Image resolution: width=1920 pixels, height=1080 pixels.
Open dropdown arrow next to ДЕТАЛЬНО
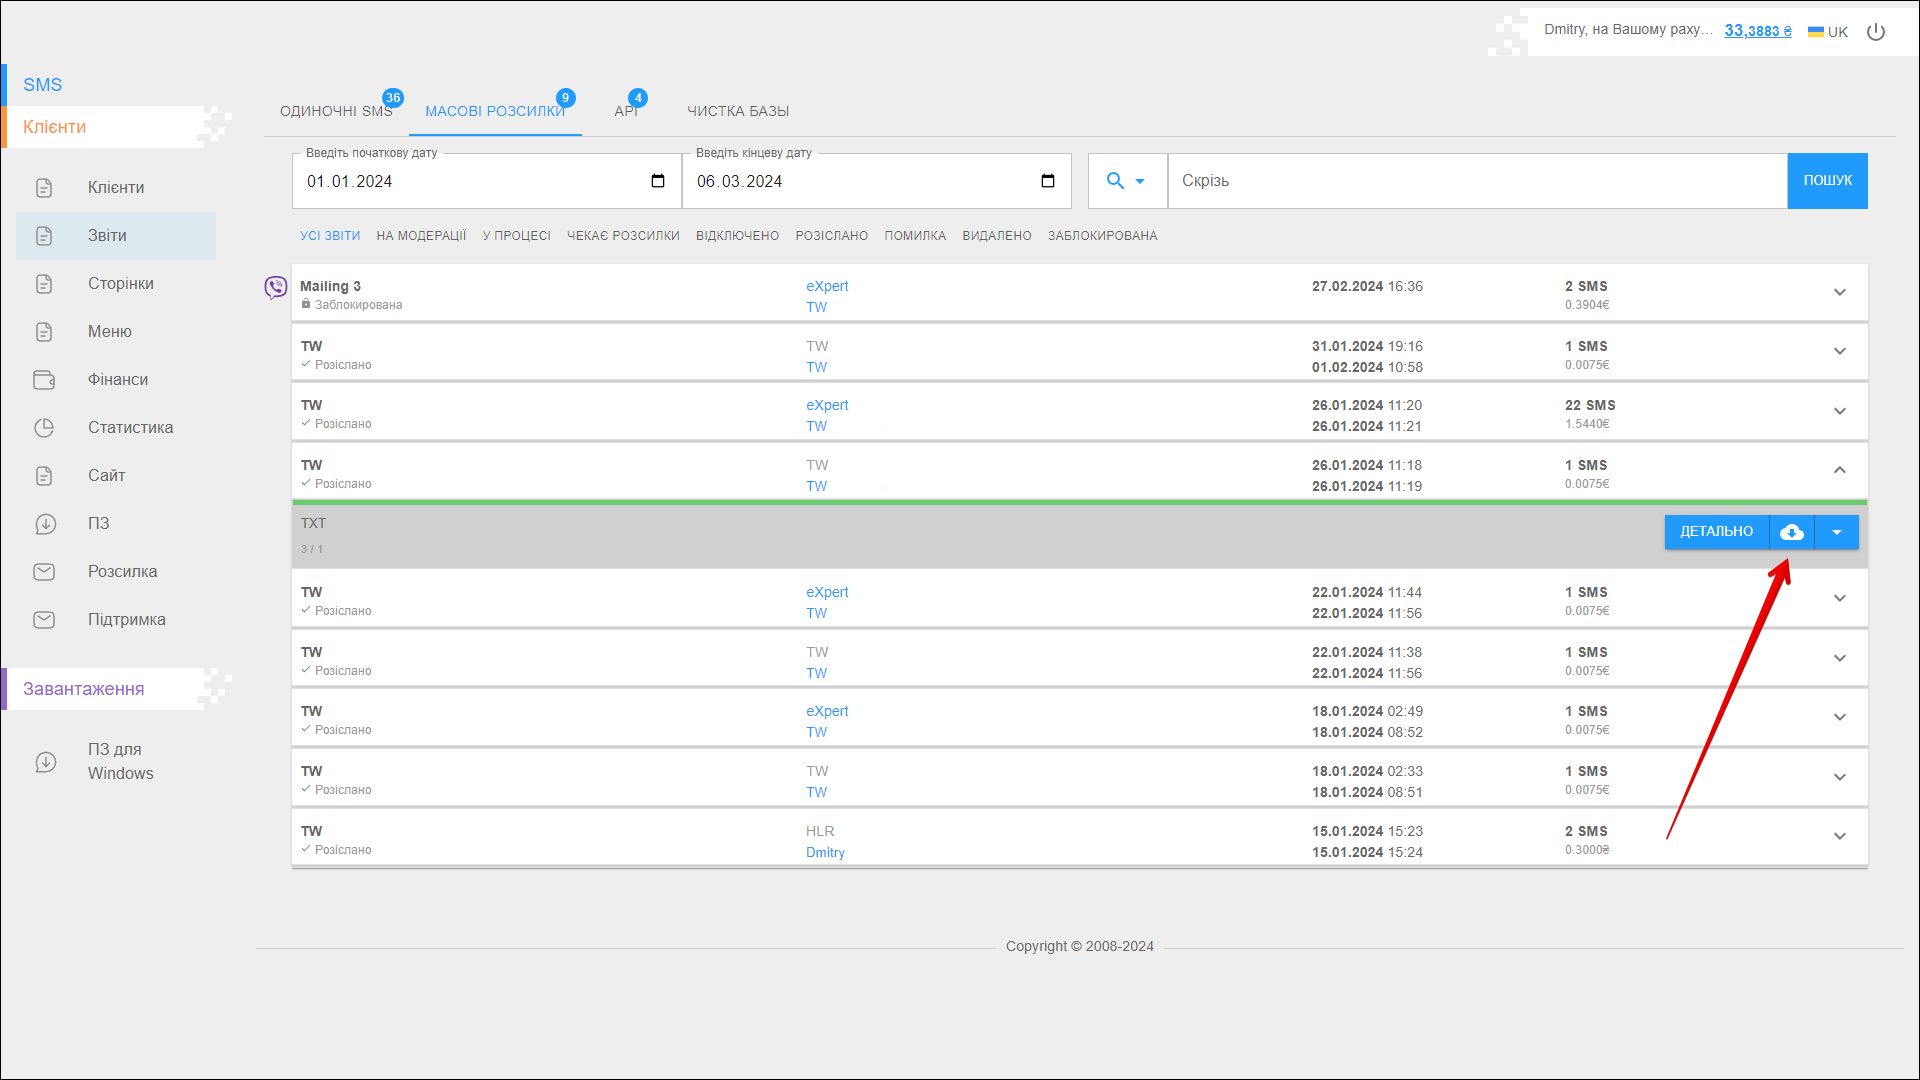pos(1837,532)
